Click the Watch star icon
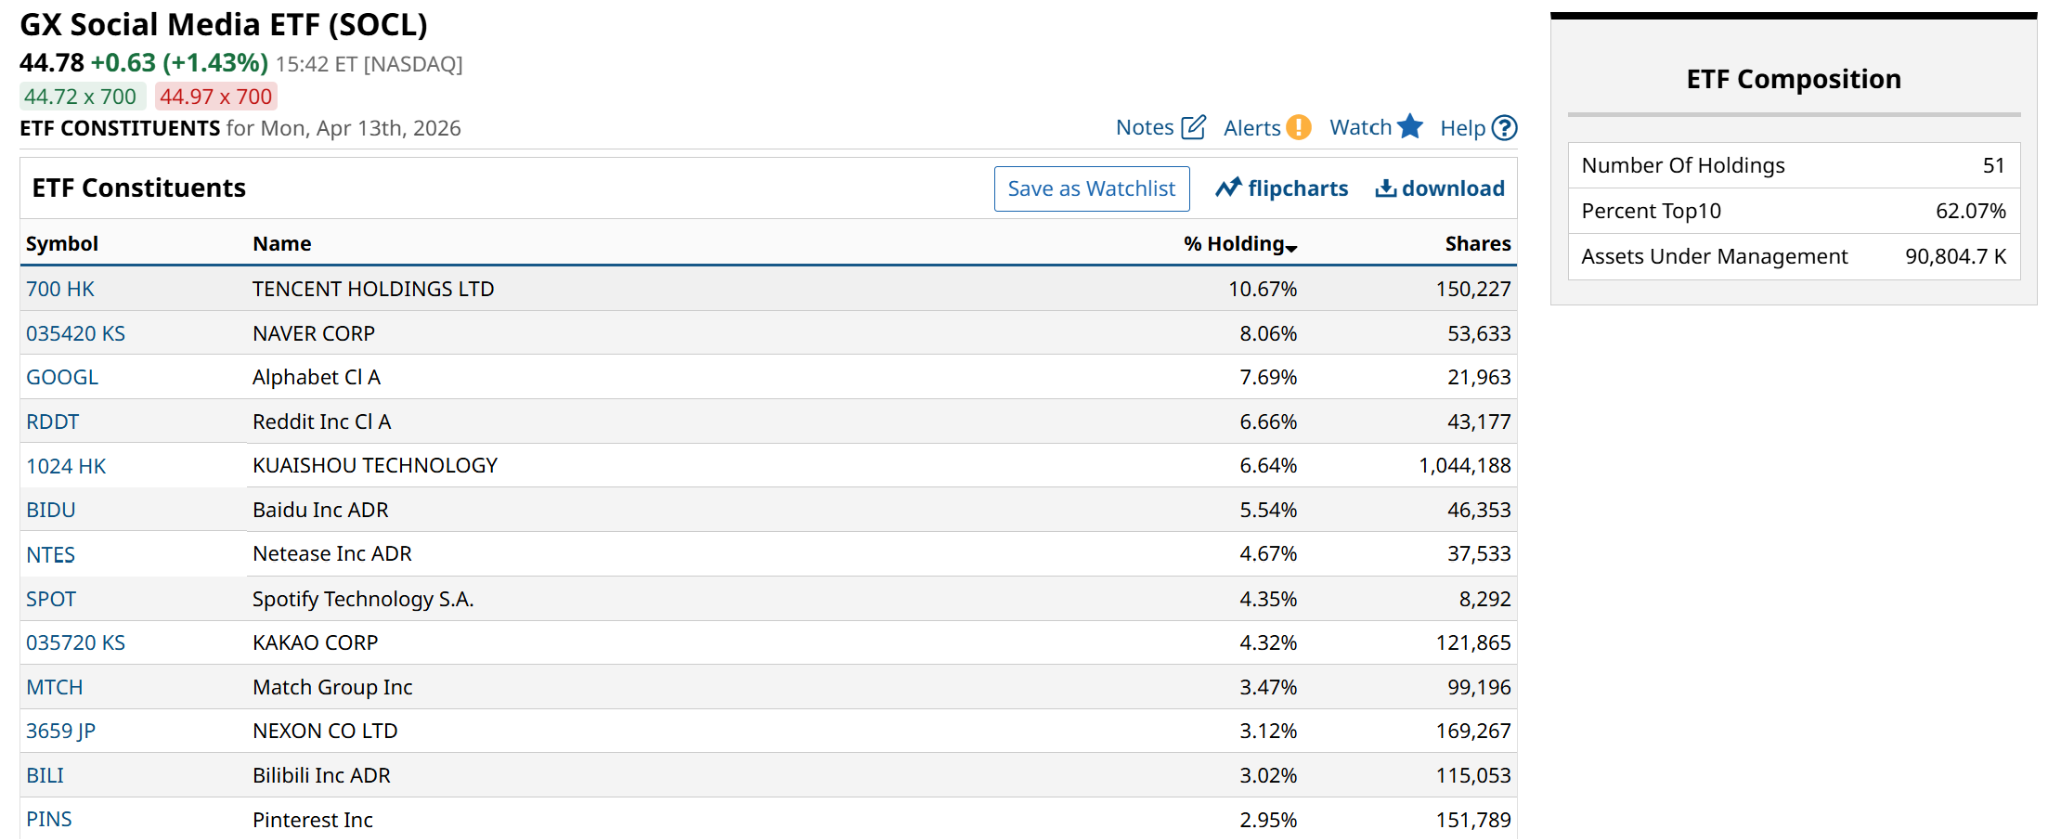This screenshot has width=2048, height=839. [1410, 127]
